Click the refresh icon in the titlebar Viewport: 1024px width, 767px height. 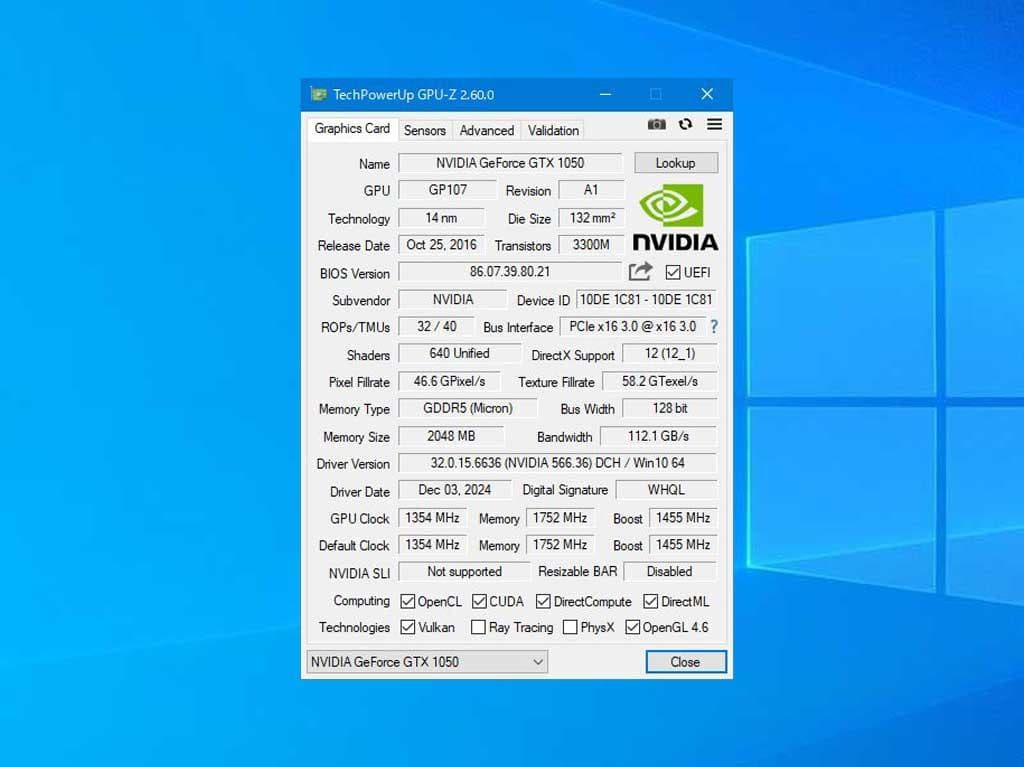point(686,123)
